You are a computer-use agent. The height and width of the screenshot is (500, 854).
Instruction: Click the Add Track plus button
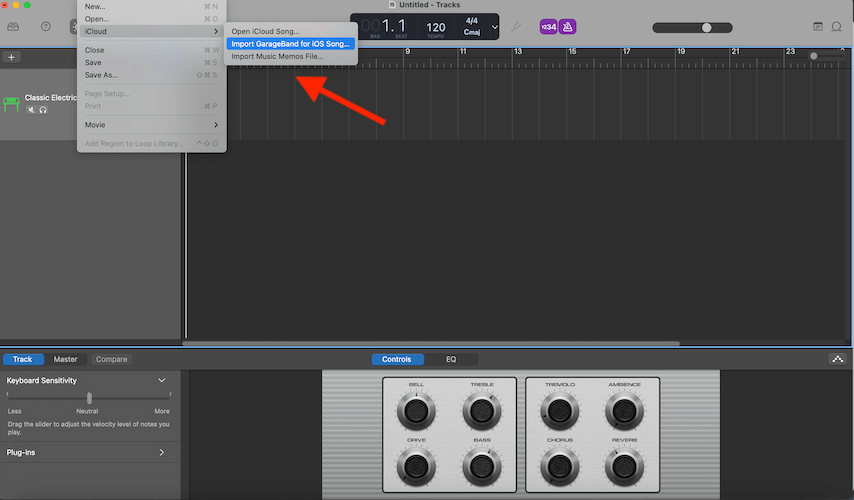(x=12, y=57)
